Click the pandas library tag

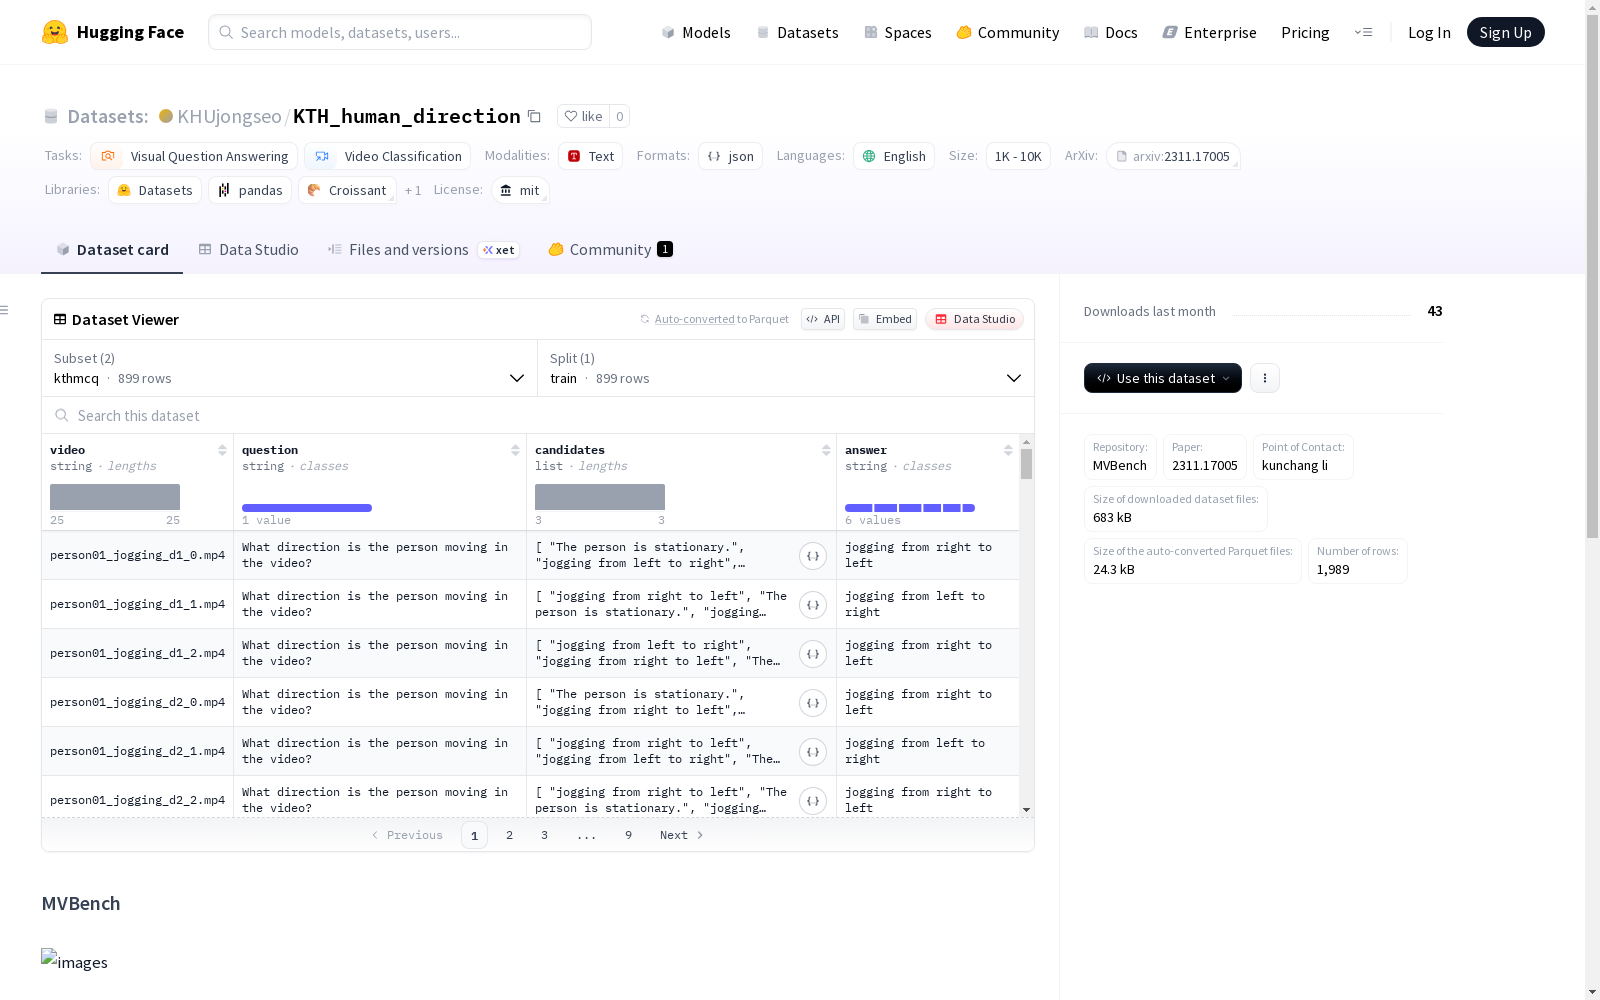[x=250, y=190]
